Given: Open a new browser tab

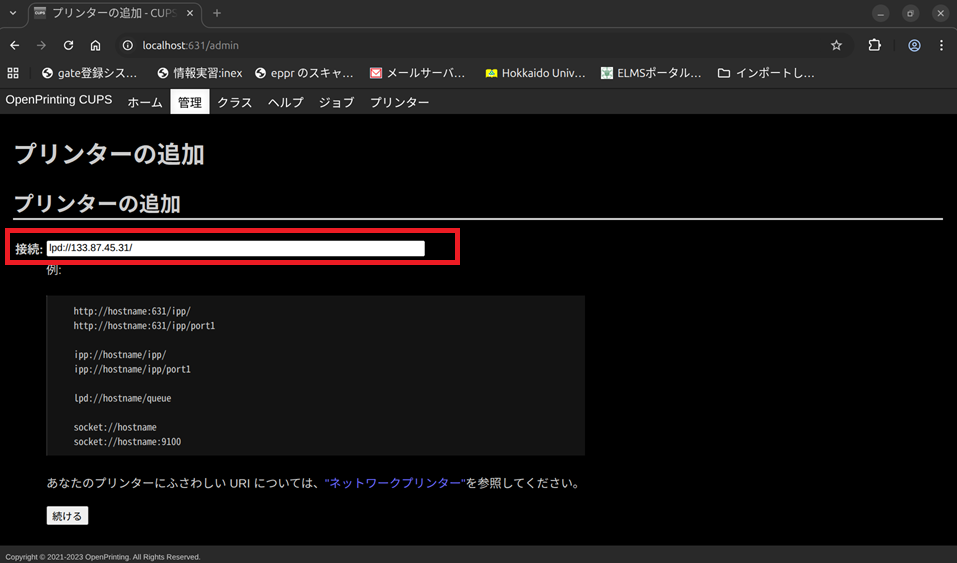Looking at the screenshot, I should click(x=217, y=13).
